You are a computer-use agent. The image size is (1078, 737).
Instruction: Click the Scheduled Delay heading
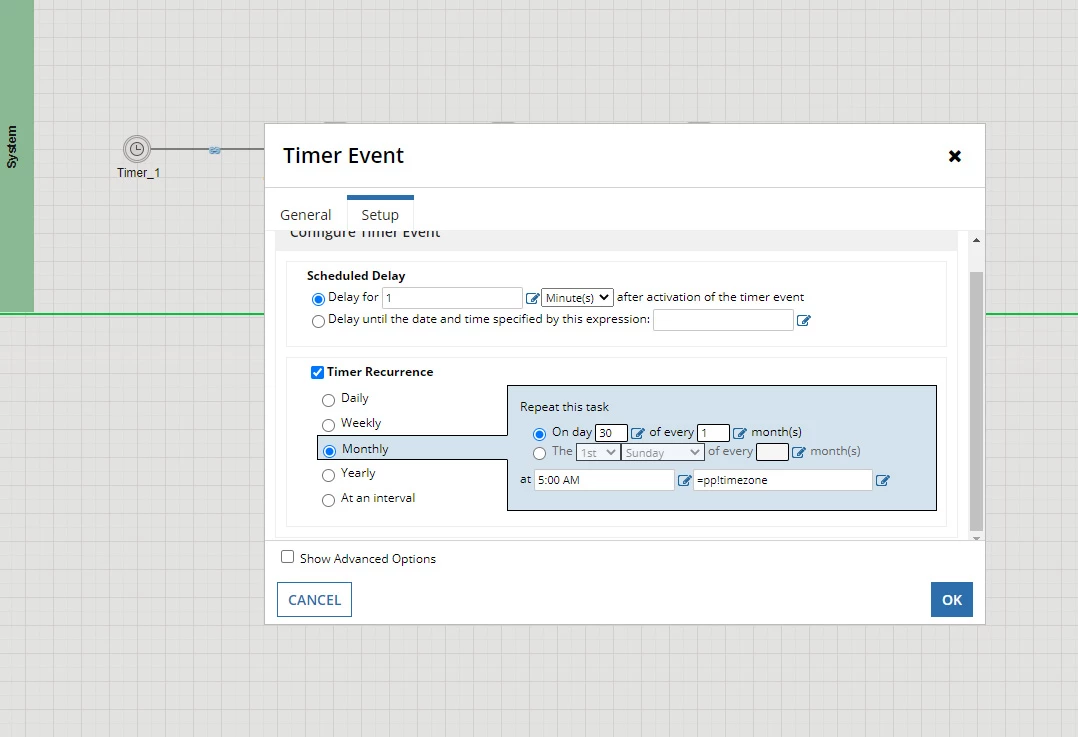[x=356, y=276]
